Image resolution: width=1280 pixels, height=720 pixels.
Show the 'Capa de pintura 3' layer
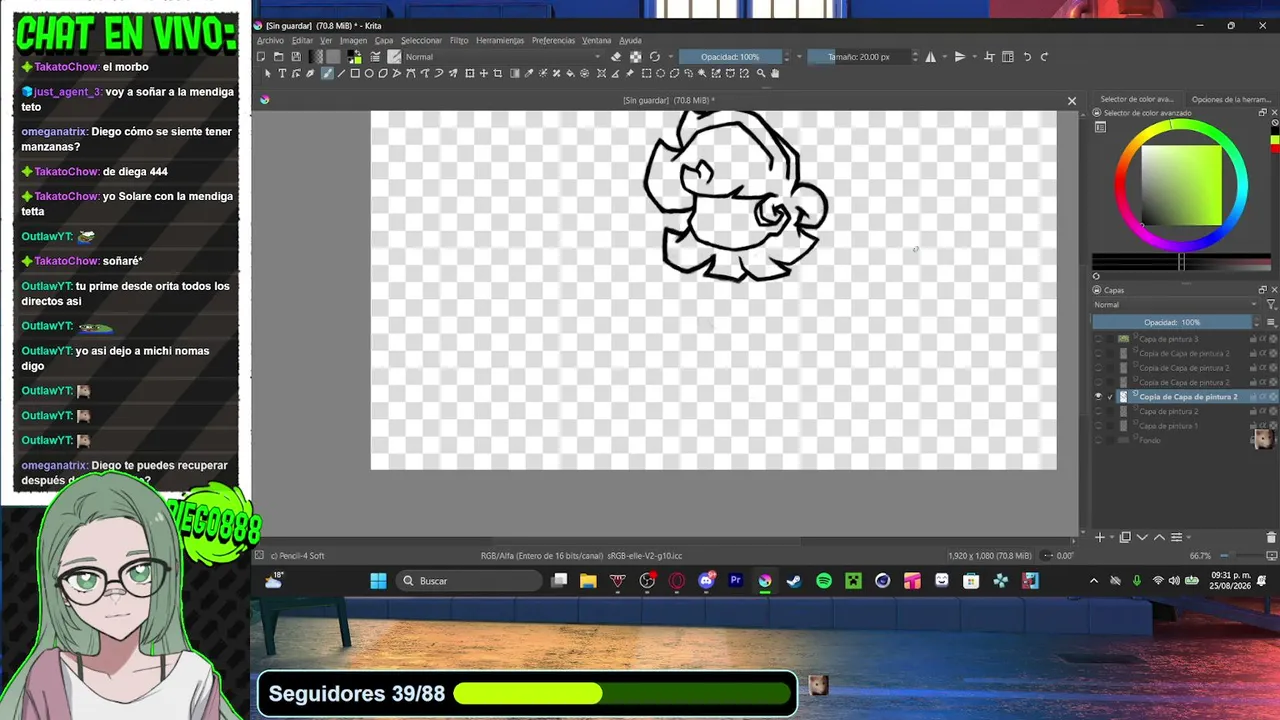coord(1098,339)
